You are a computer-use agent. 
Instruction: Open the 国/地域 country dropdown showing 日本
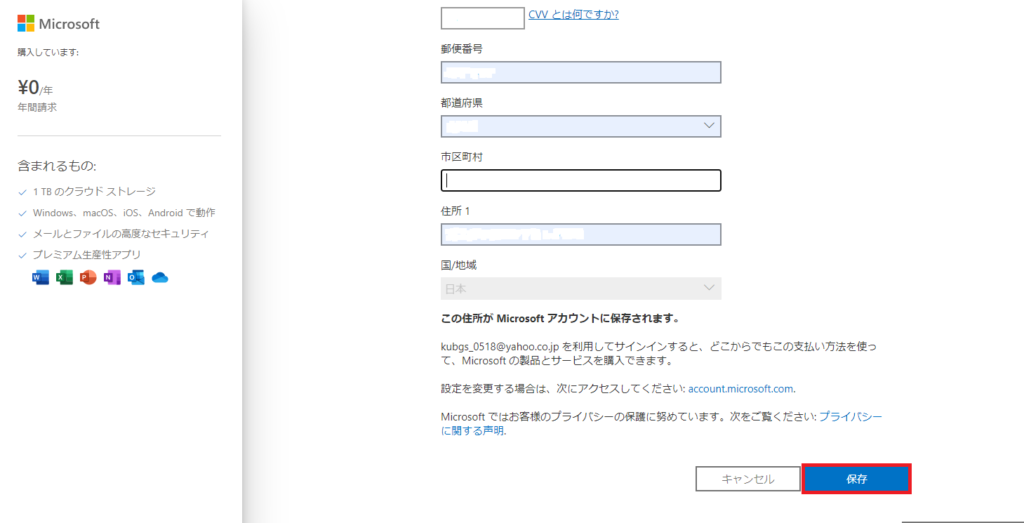pos(581,288)
